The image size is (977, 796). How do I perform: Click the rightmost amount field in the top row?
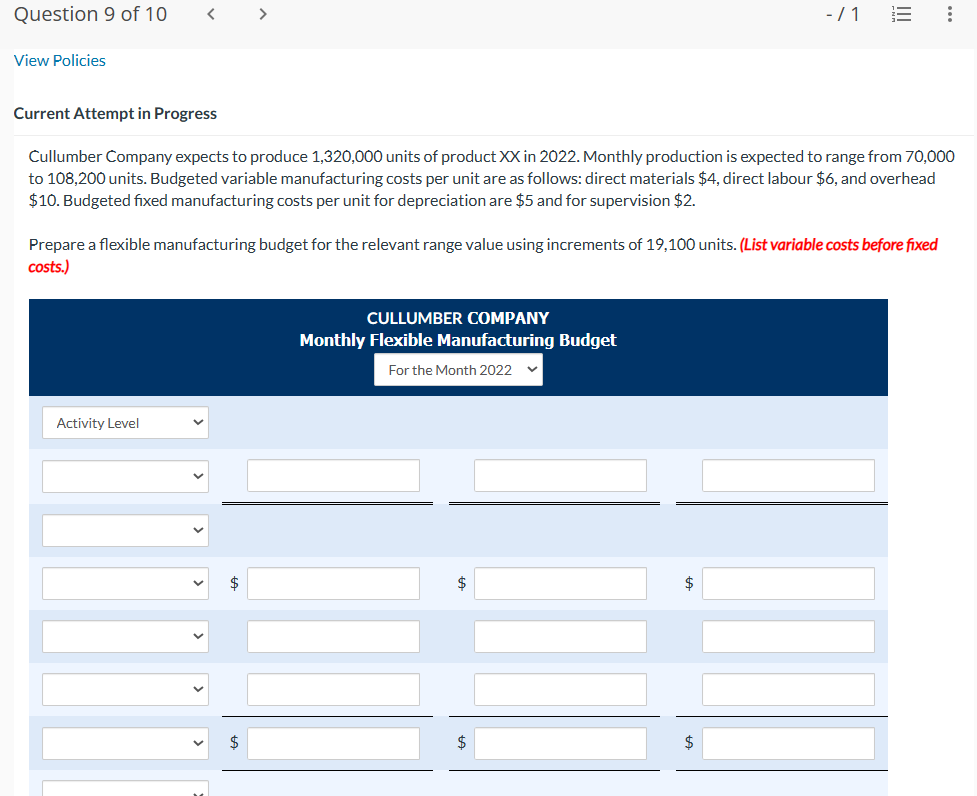(788, 475)
